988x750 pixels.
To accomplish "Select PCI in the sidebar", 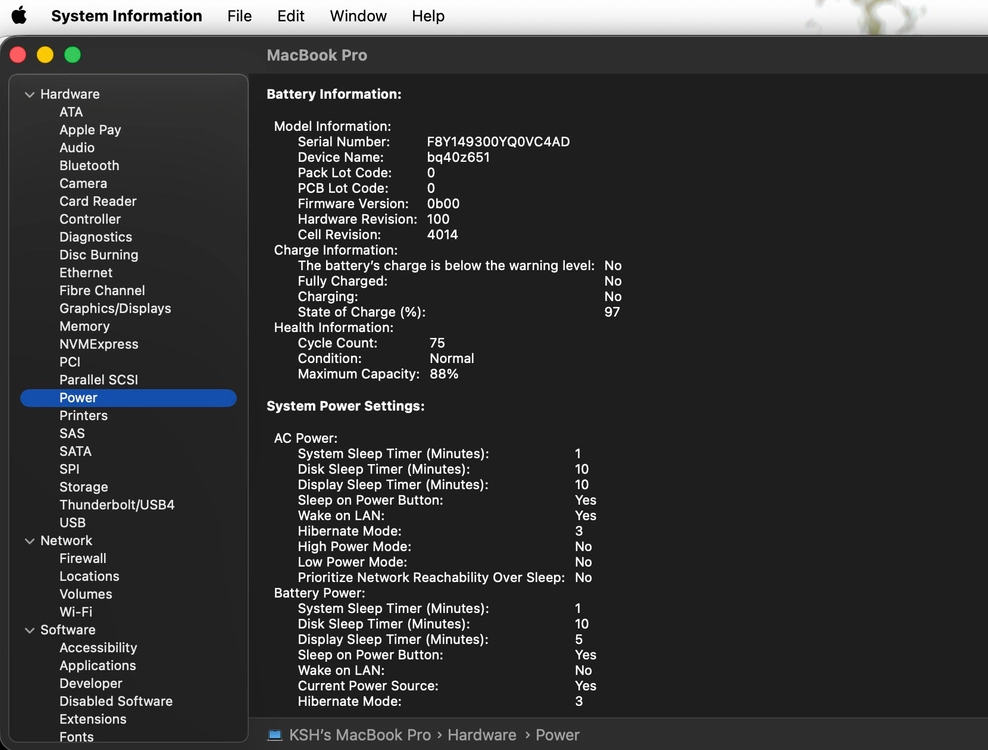I will pyautogui.click(x=70, y=362).
